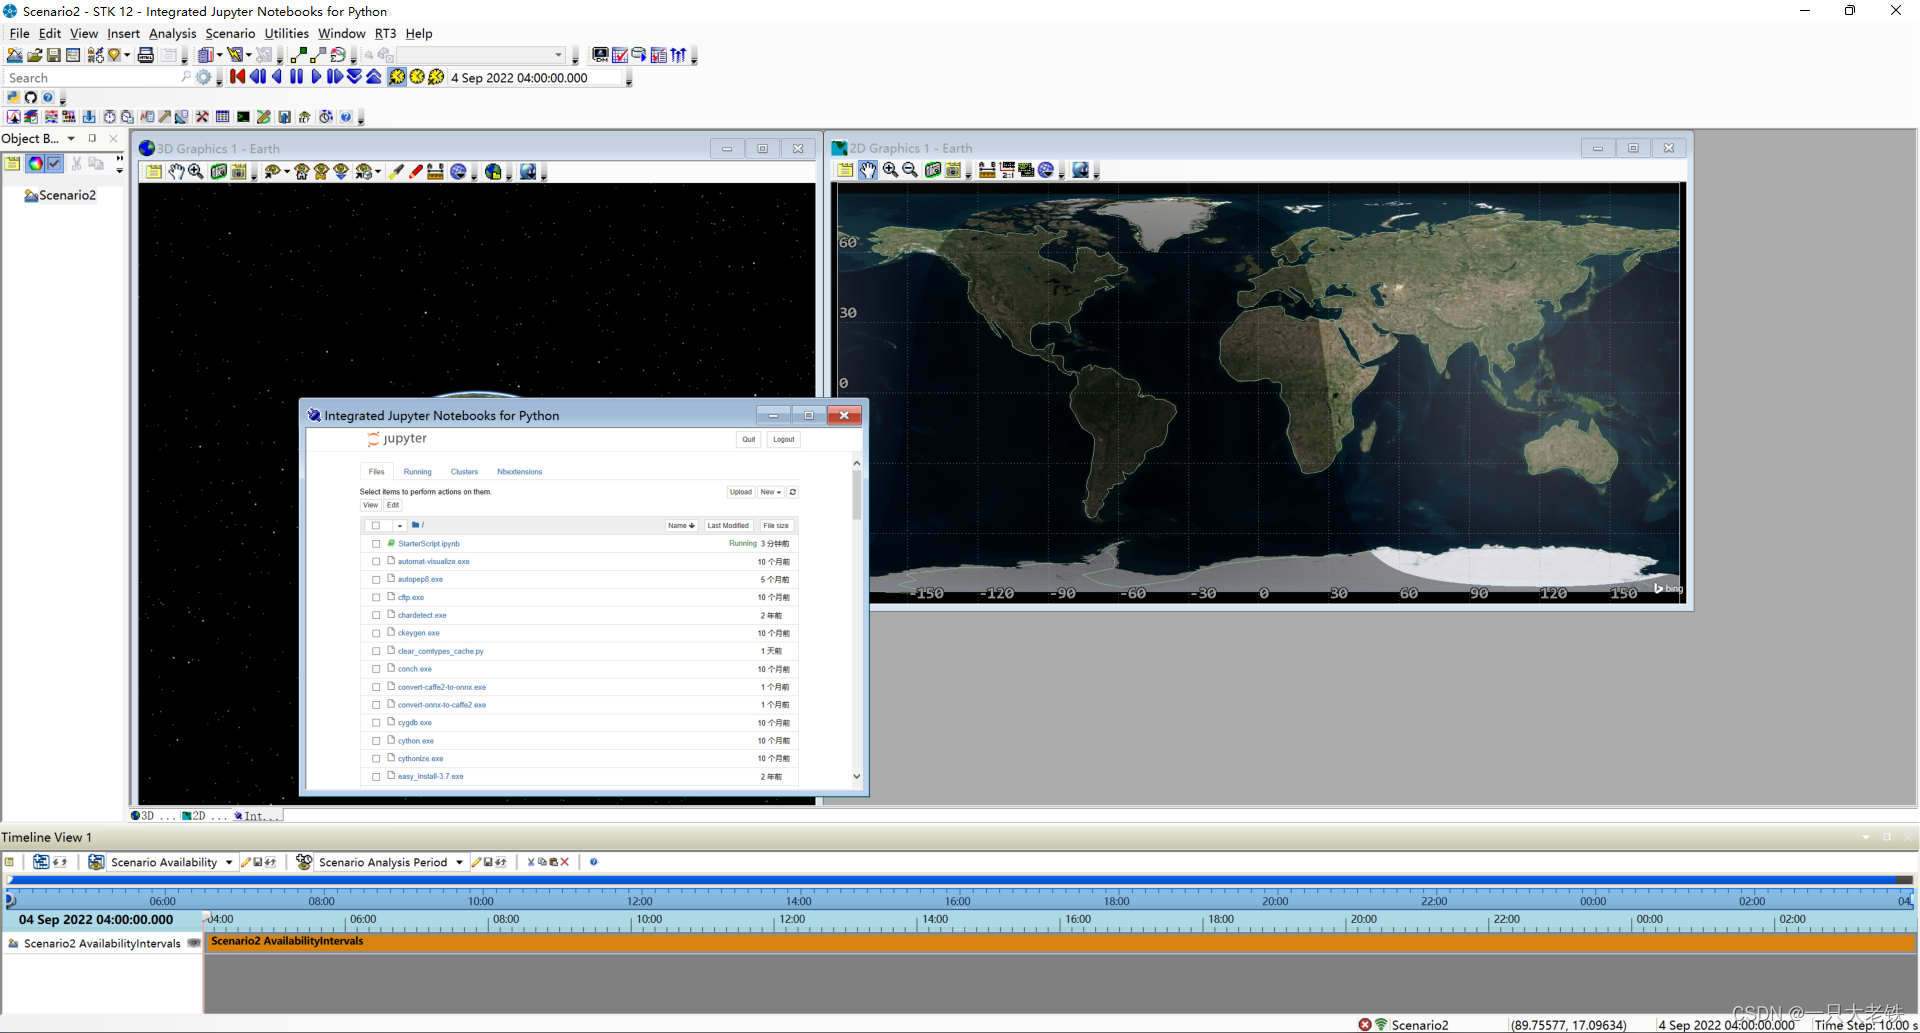
Task: Switch to the Clusters tab in Jupyter
Action: click(x=464, y=472)
